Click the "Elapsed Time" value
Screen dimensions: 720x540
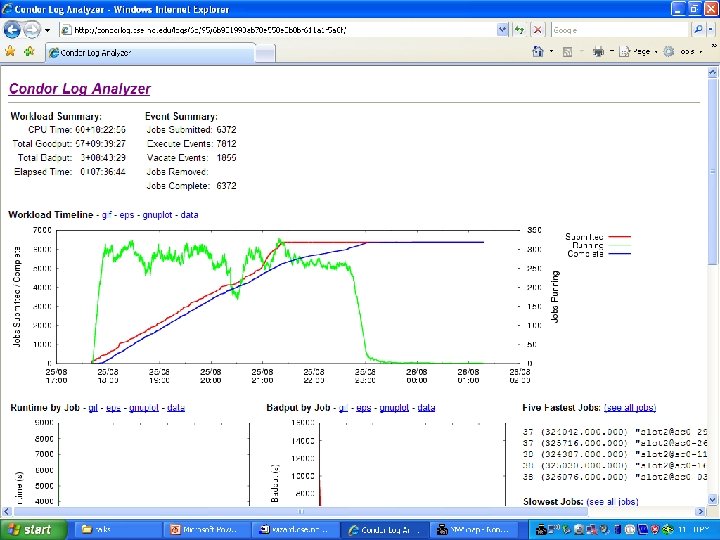(x=102, y=172)
